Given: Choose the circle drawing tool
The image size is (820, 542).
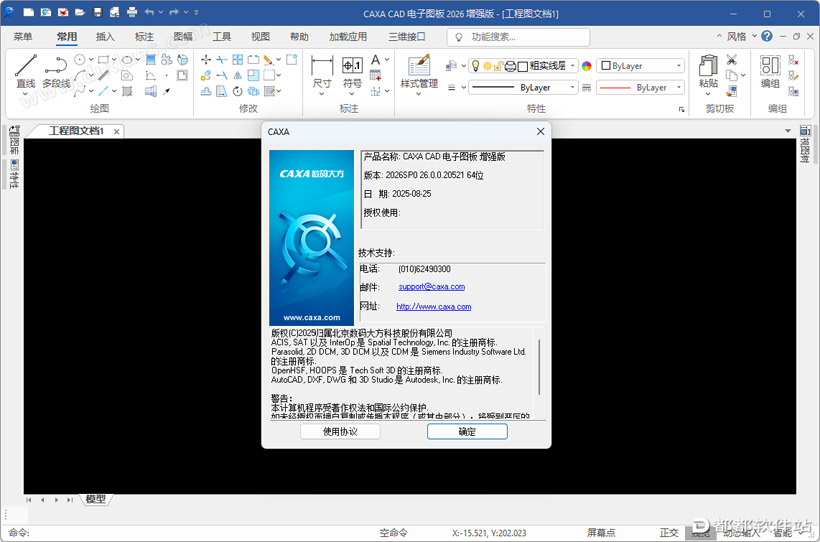Looking at the screenshot, I should tap(79, 60).
